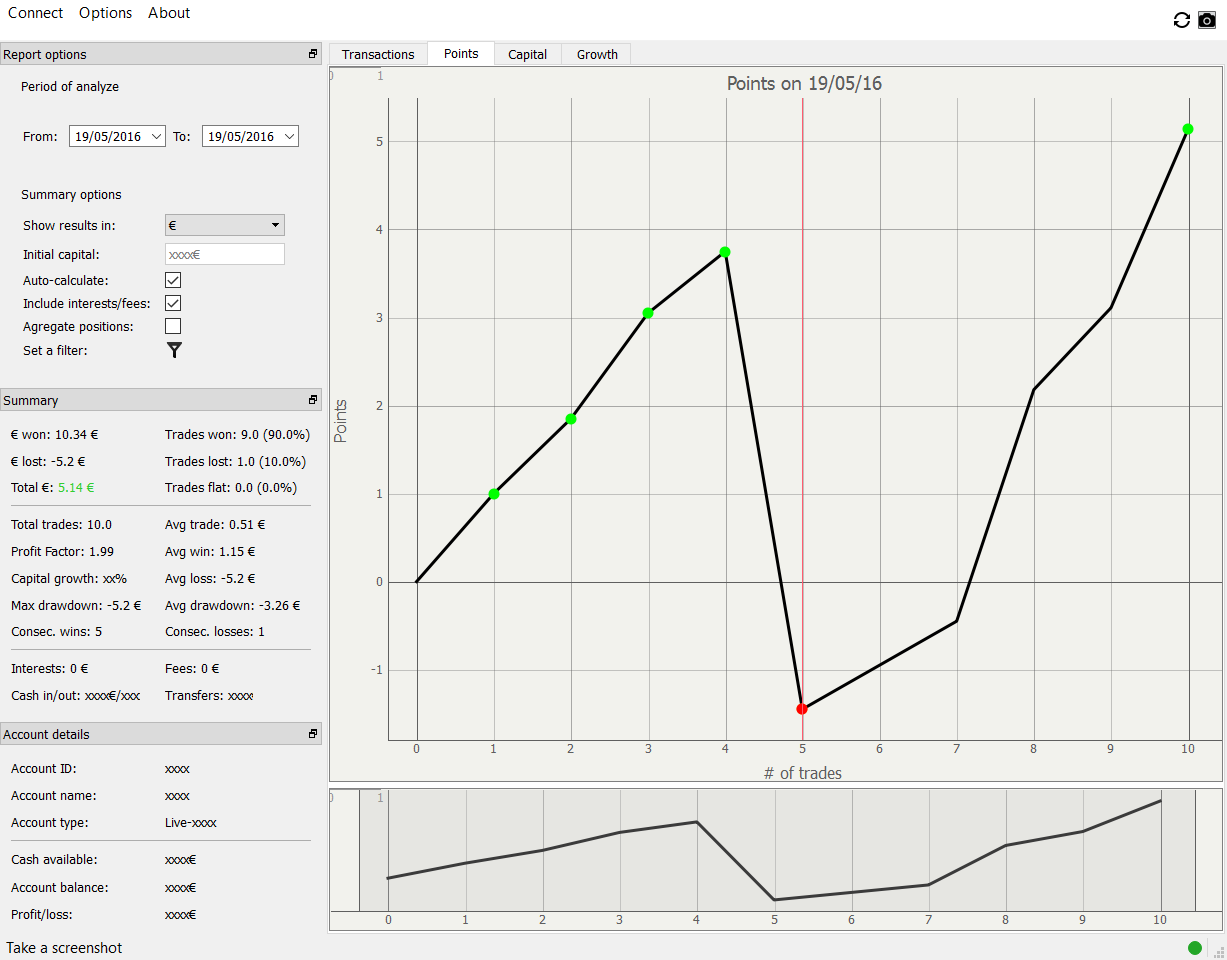Open the Connect menu
The image size is (1227, 960).
coord(35,13)
